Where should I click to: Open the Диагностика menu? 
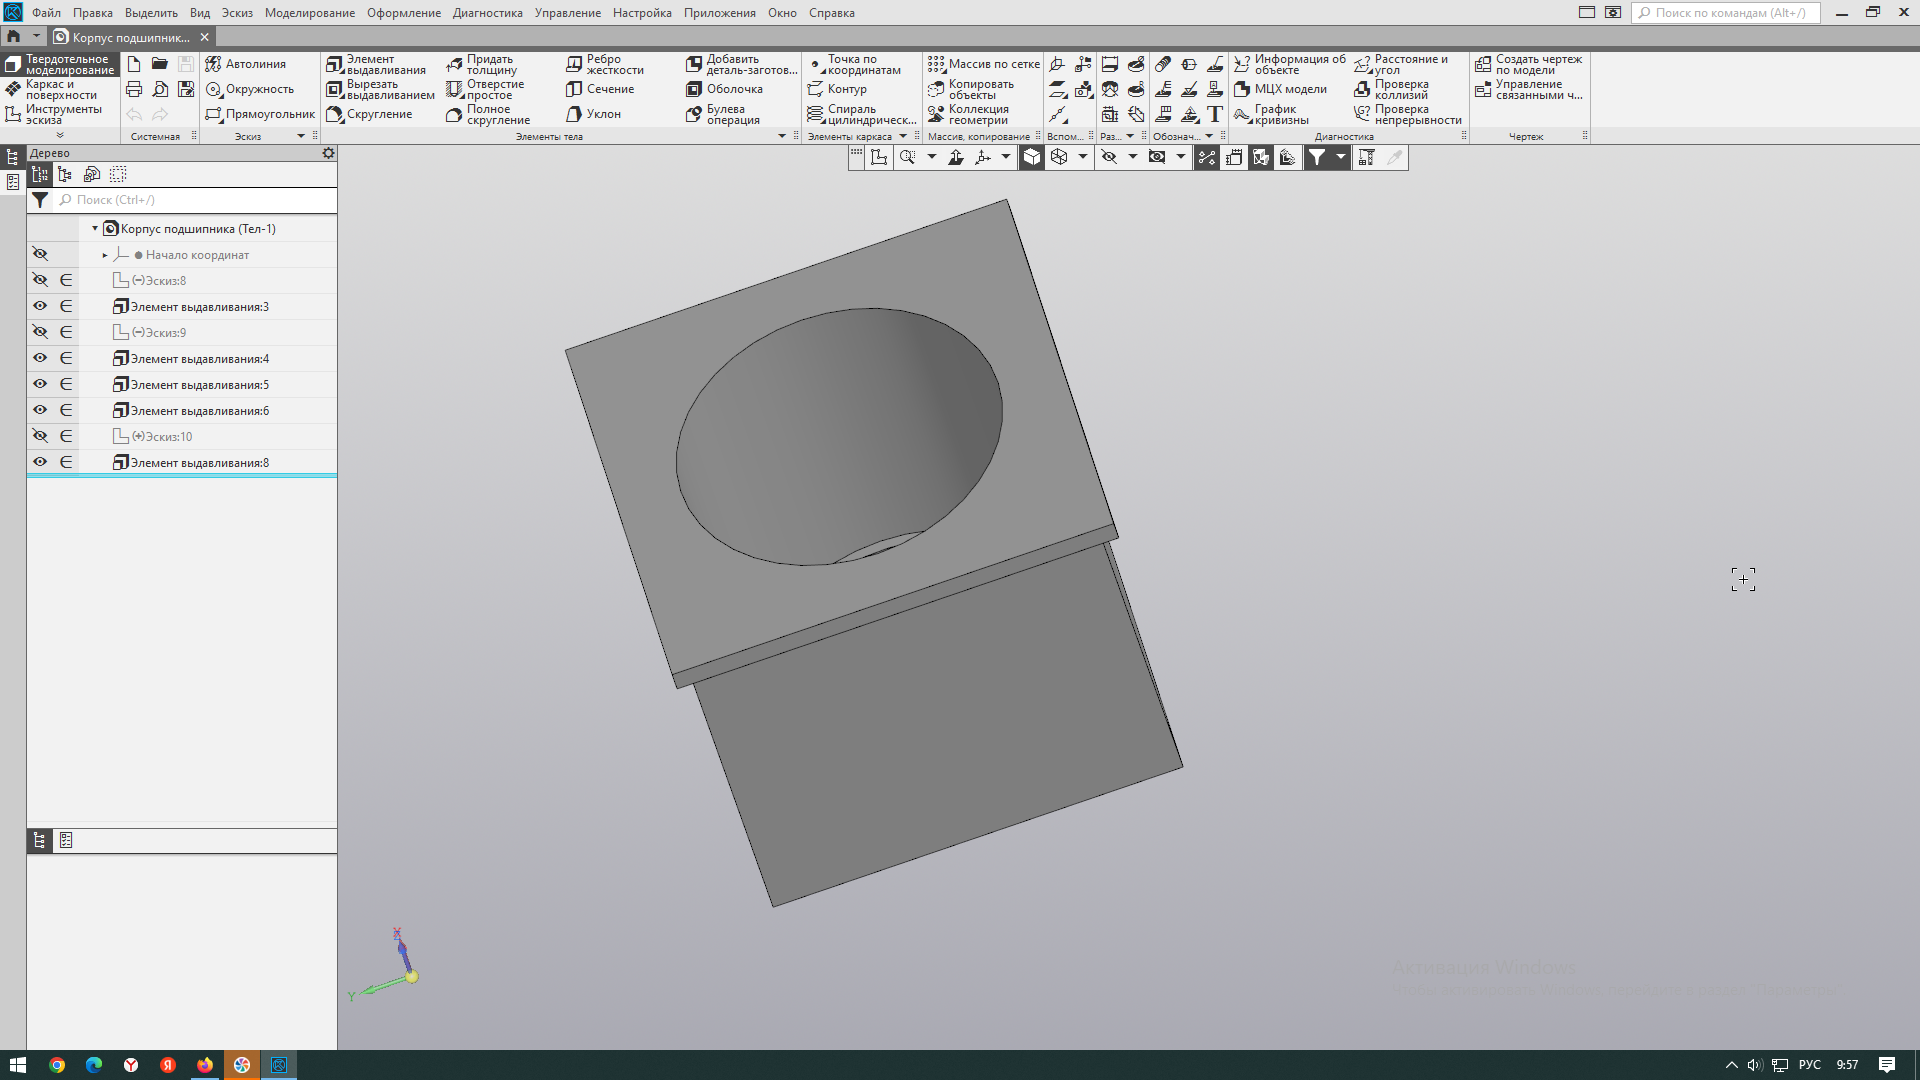[x=487, y=13]
